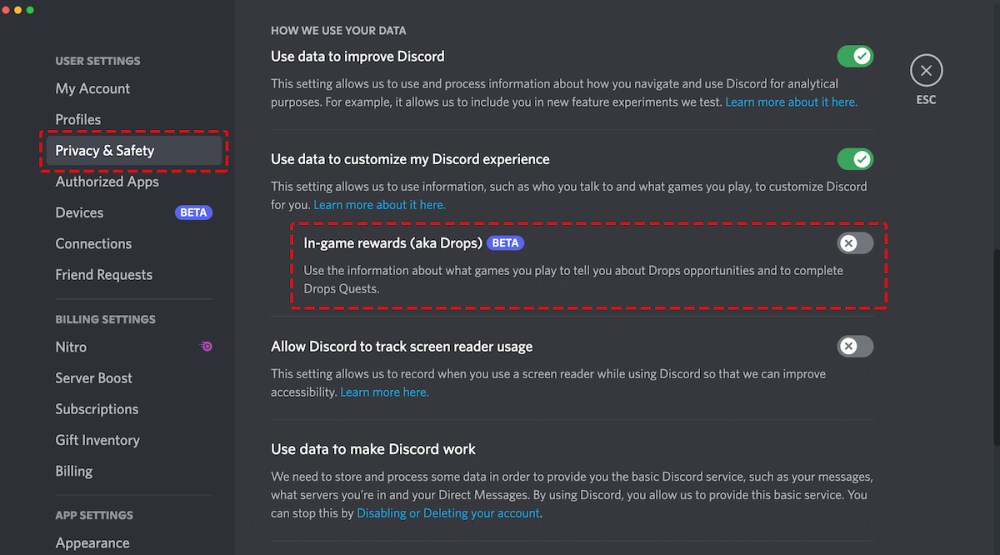
Task: Select Profiles in the settings sidebar
Action: pos(78,119)
